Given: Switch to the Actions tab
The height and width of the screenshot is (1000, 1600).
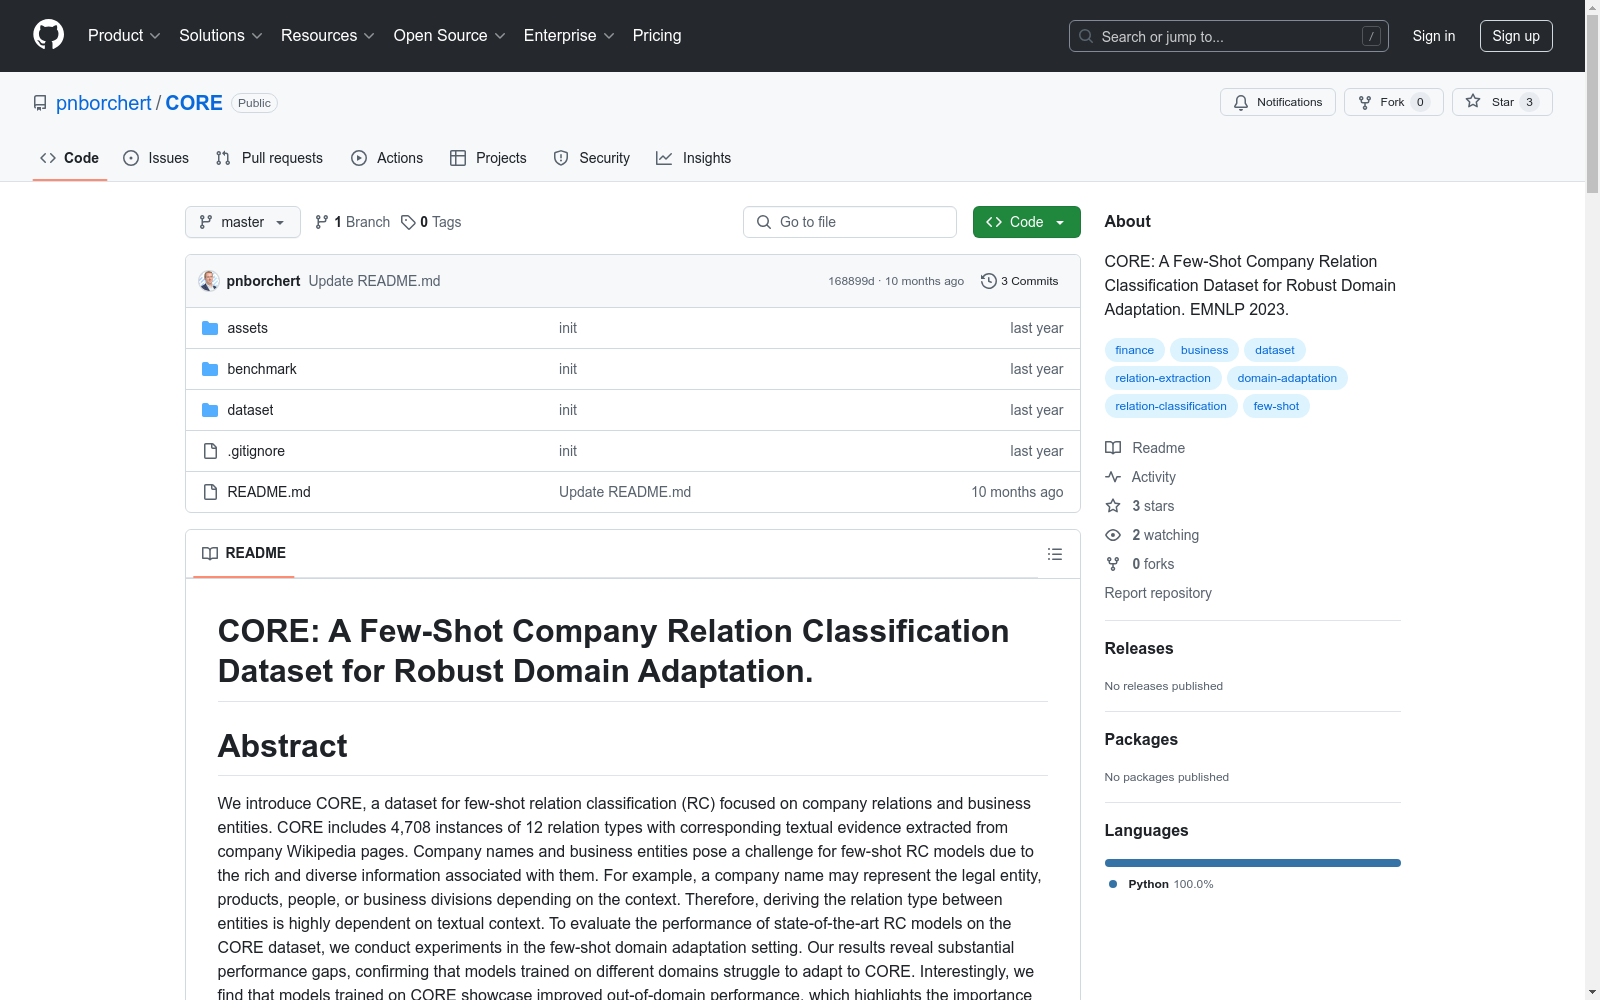Looking at the screenshot, I should pos(387,158).
